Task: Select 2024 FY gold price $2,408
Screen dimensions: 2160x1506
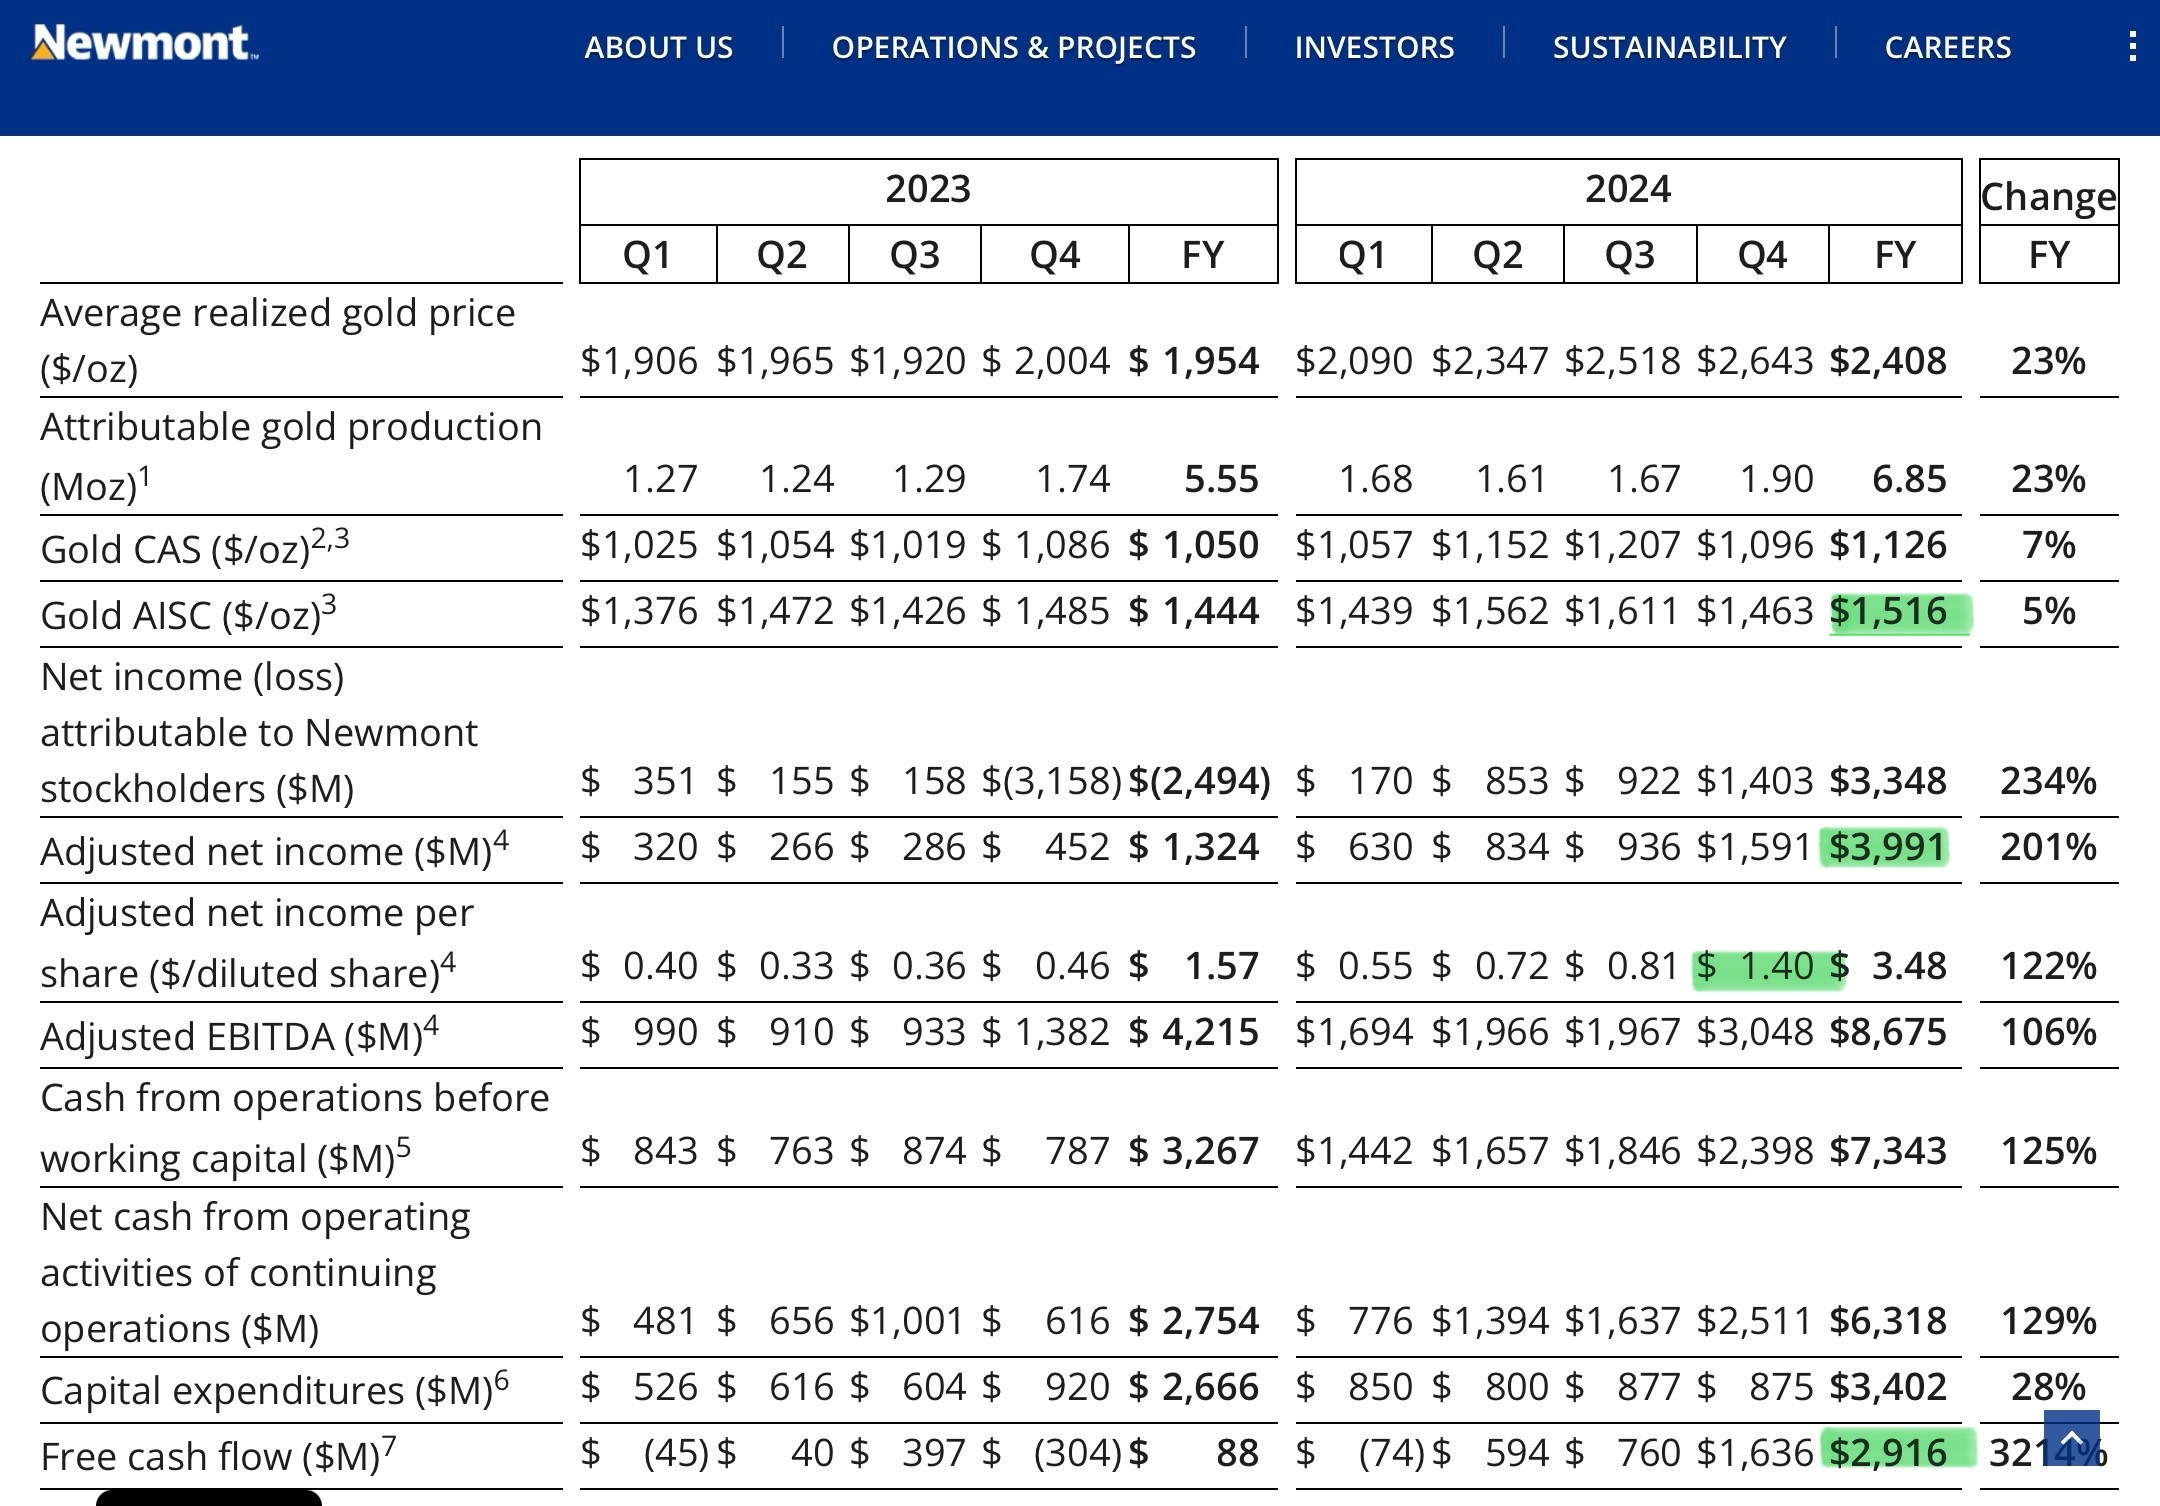Action: click(1888, 361)
